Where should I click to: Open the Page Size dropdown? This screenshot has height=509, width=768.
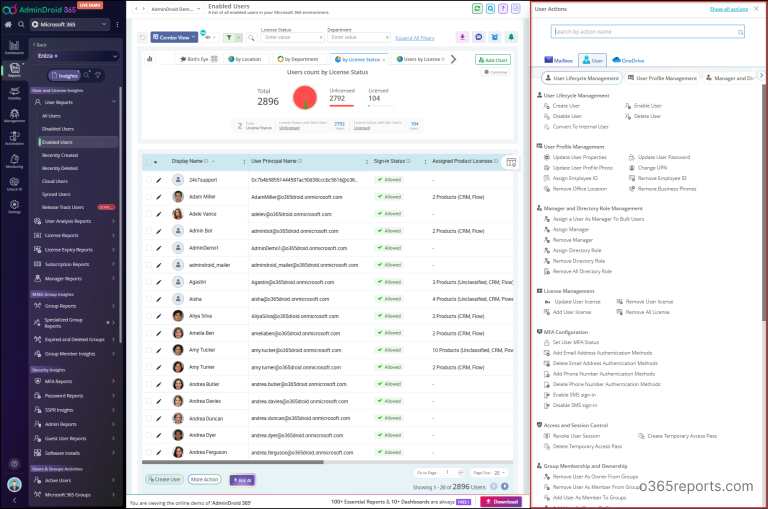tap(489, 473)
